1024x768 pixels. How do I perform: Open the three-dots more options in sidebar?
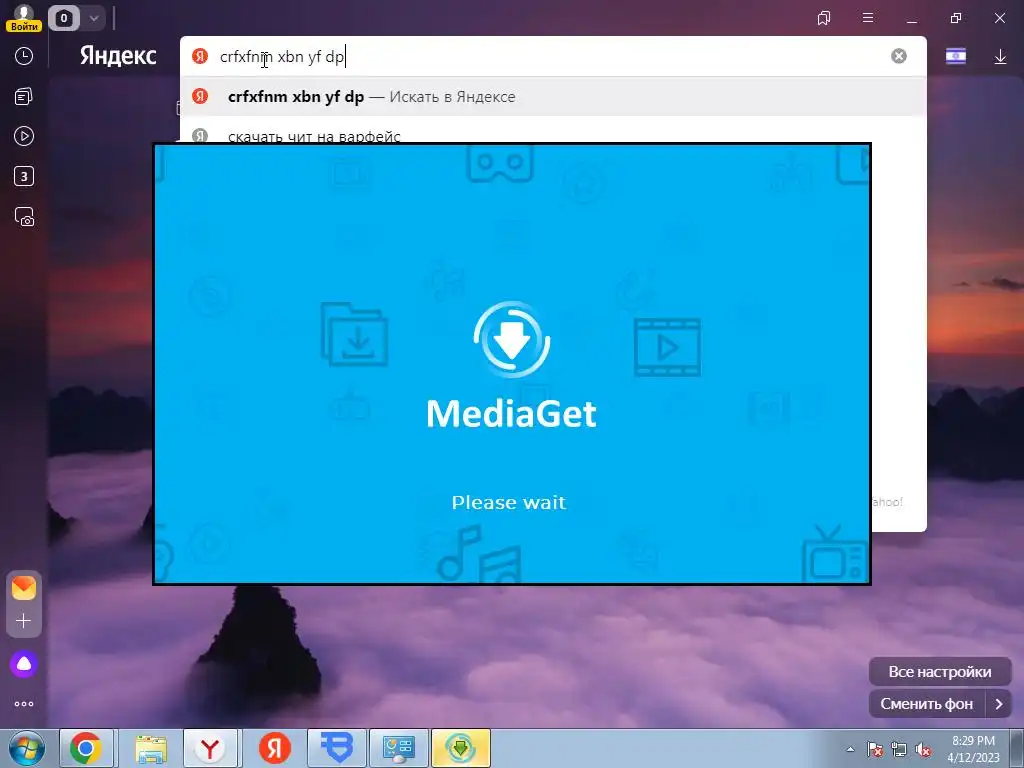[24, 704]
